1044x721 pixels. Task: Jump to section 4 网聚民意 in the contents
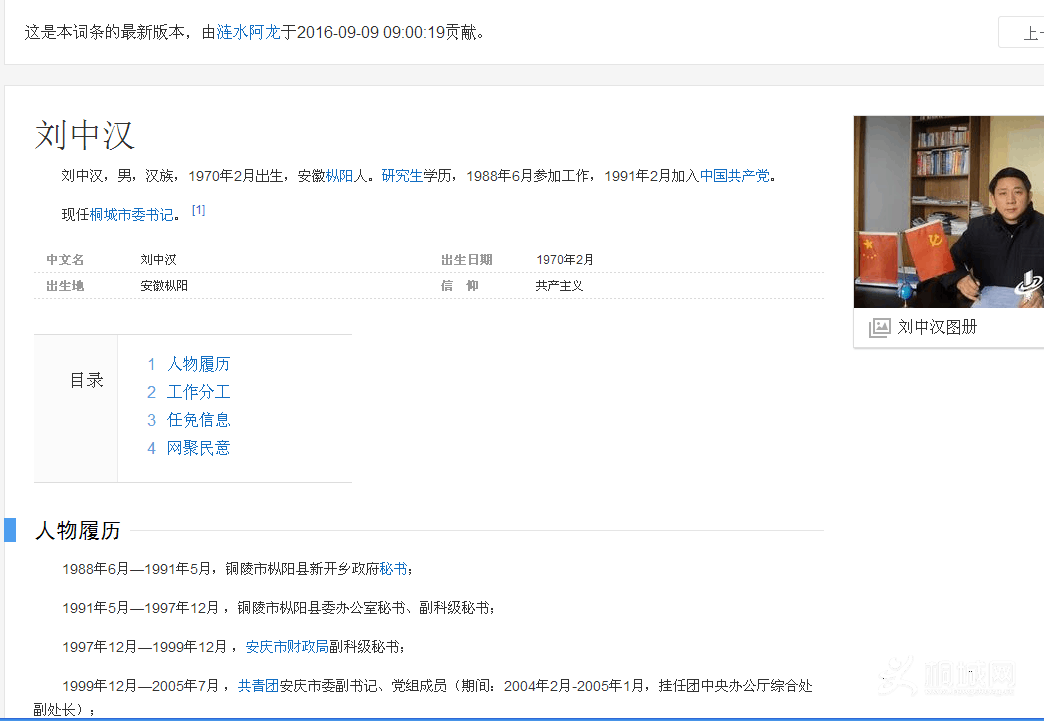point(199,447)
